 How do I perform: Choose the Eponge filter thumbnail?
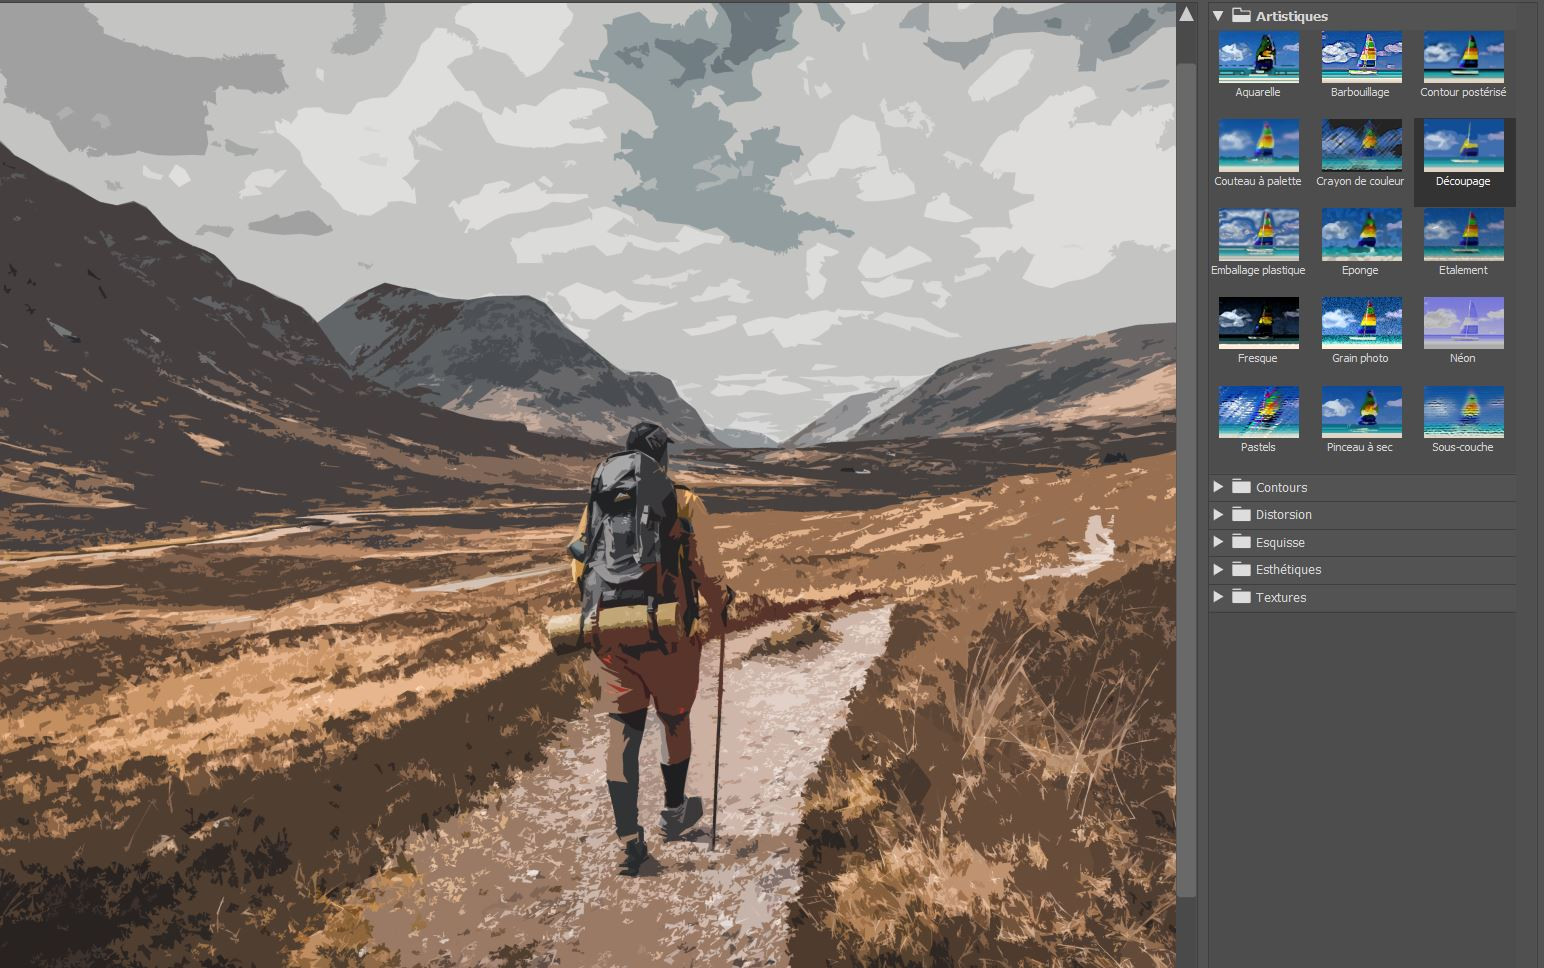pos(1360,235)
